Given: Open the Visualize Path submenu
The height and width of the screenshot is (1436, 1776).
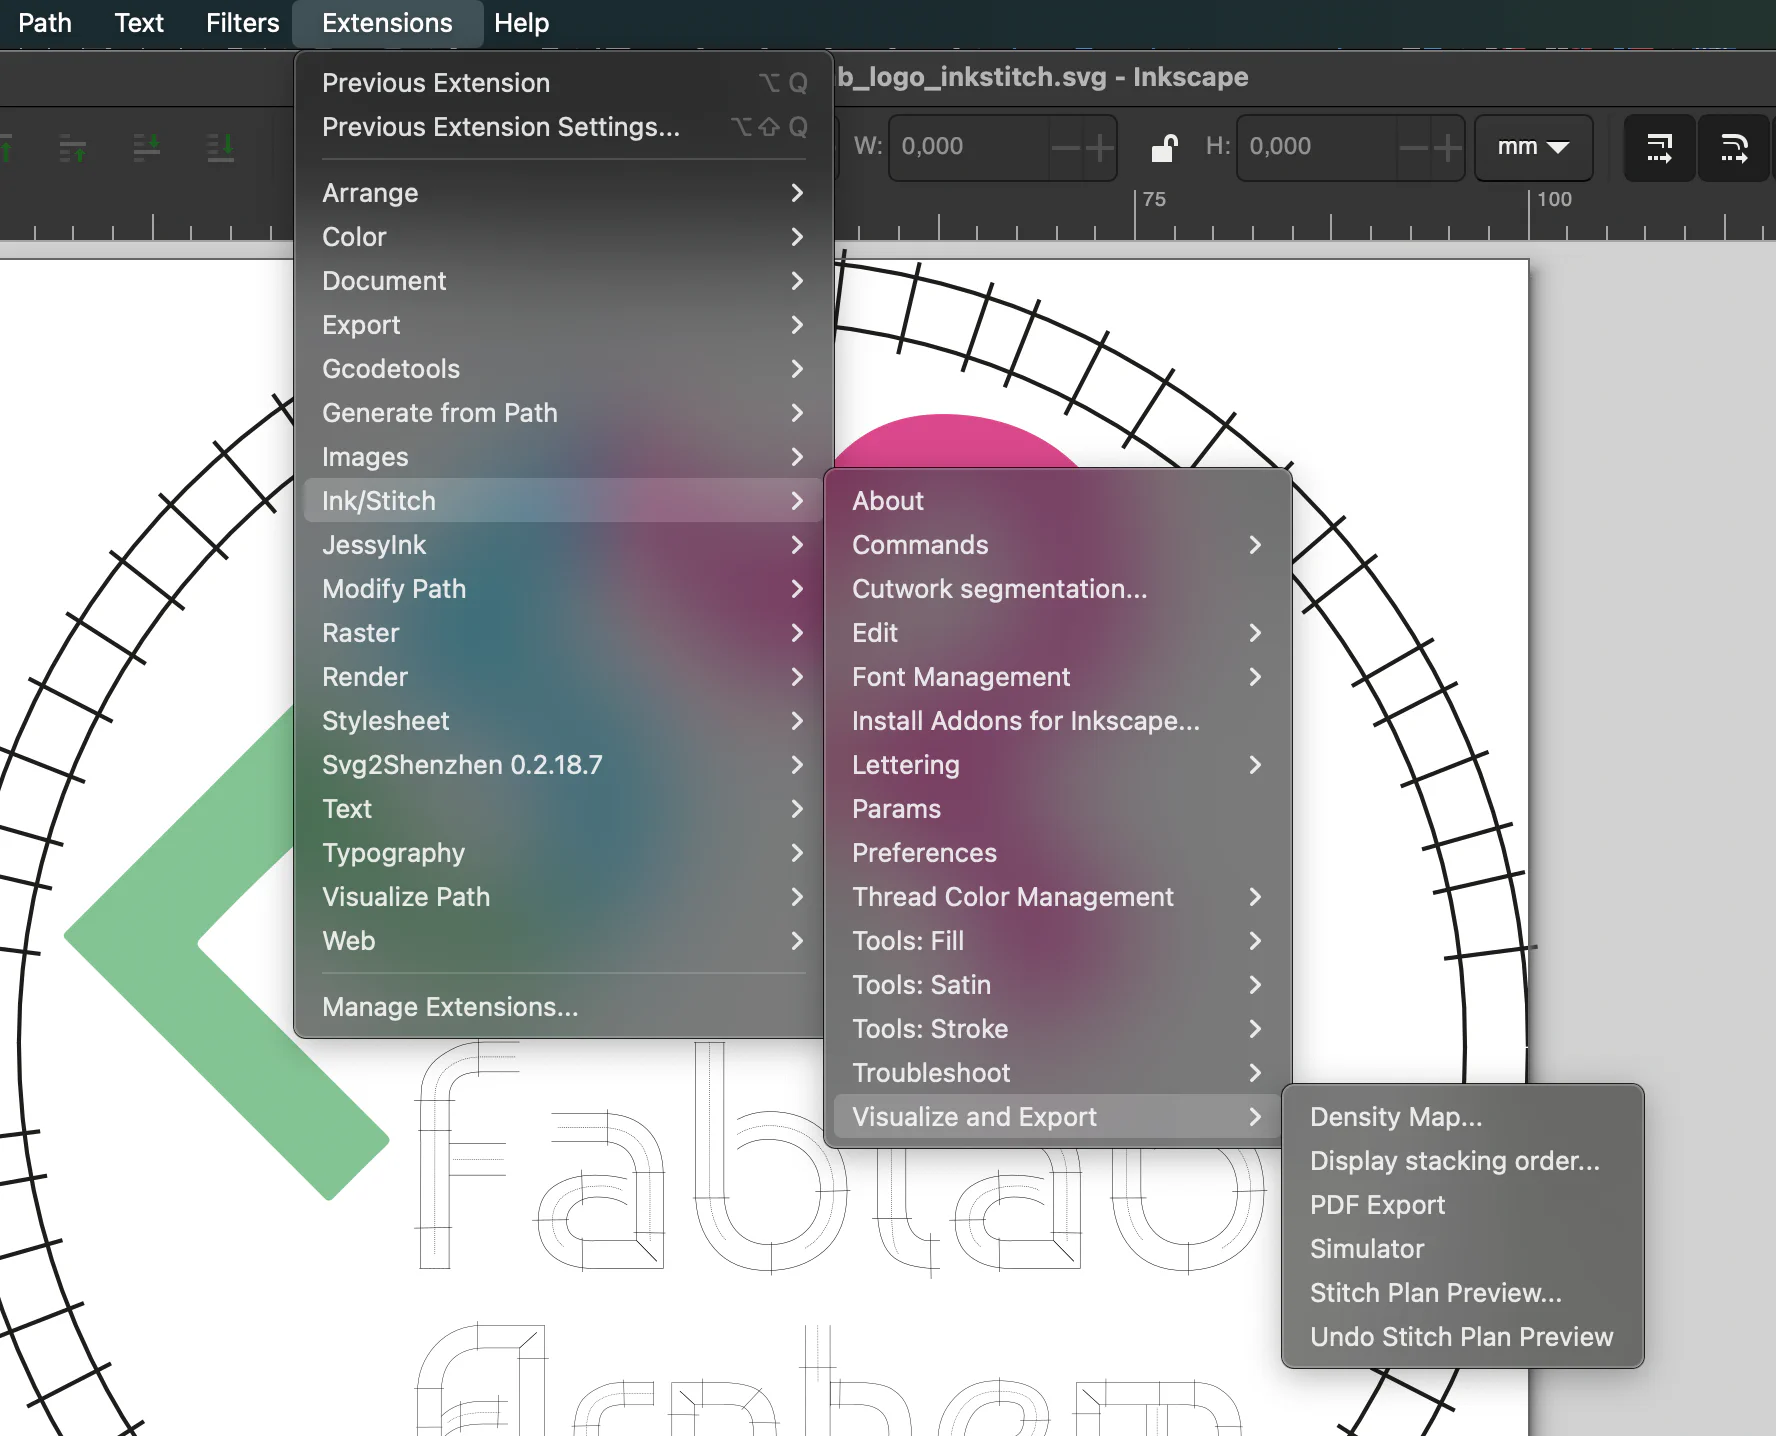Looking at the screenshot, I should [x=564, y=897].
